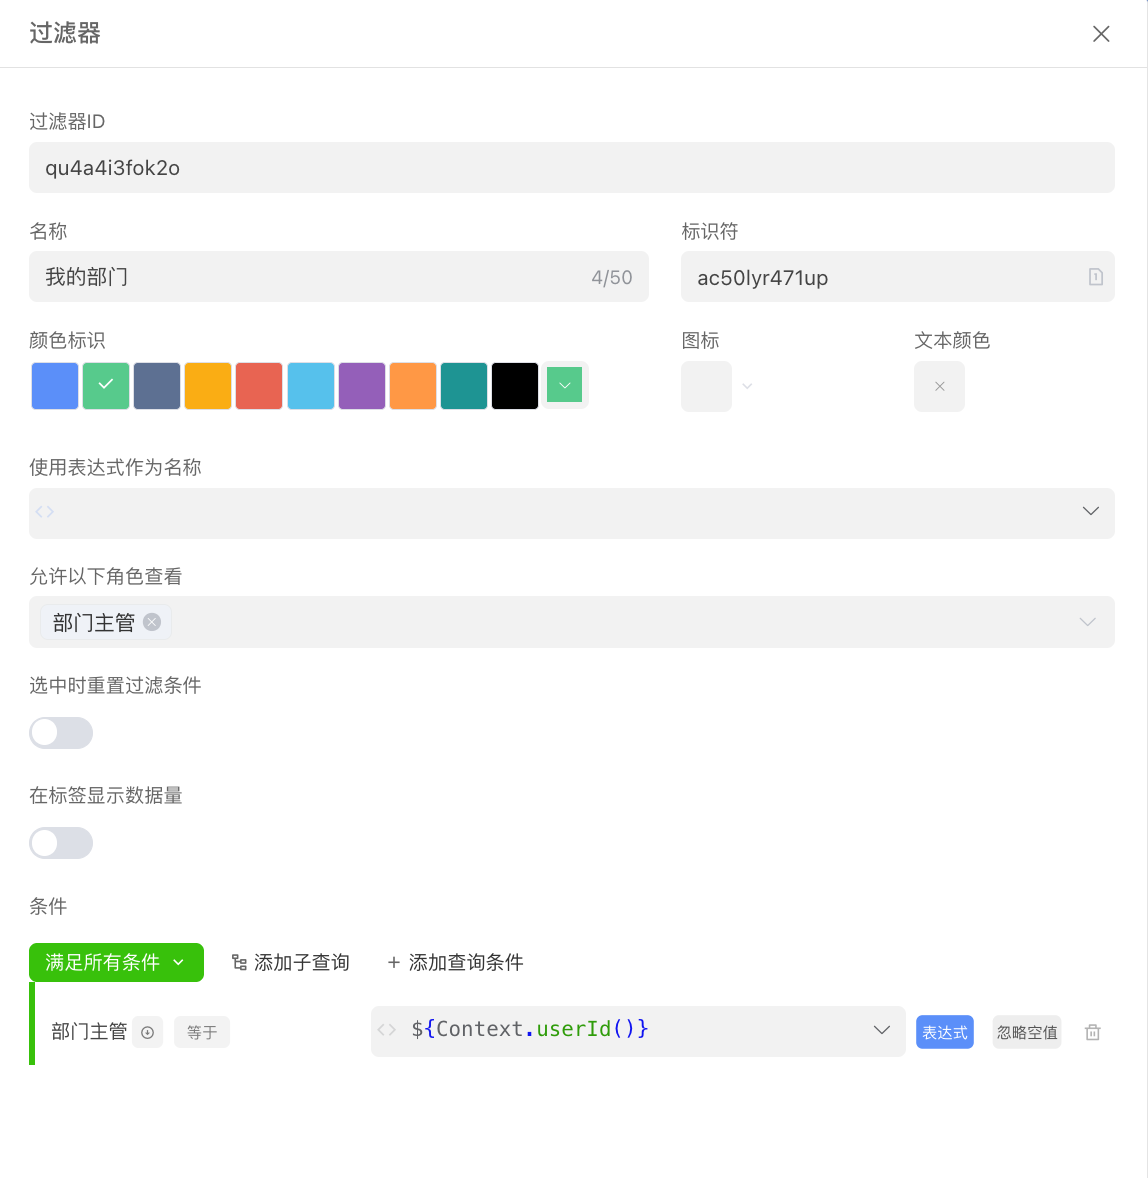Screen dimensions: 1148x1178
Task: Open field settings icon next to 部门主管 condition
Action: pos(147,1031)
